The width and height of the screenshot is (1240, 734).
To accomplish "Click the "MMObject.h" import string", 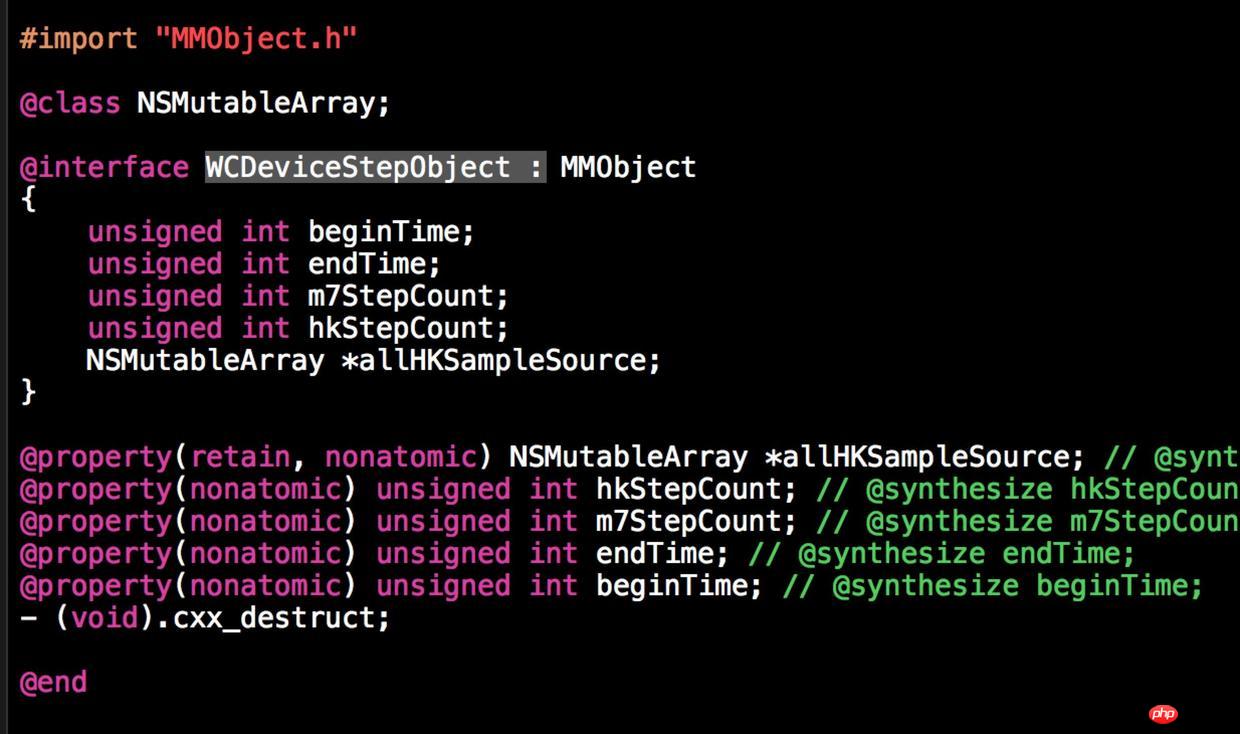I will 256,39.
